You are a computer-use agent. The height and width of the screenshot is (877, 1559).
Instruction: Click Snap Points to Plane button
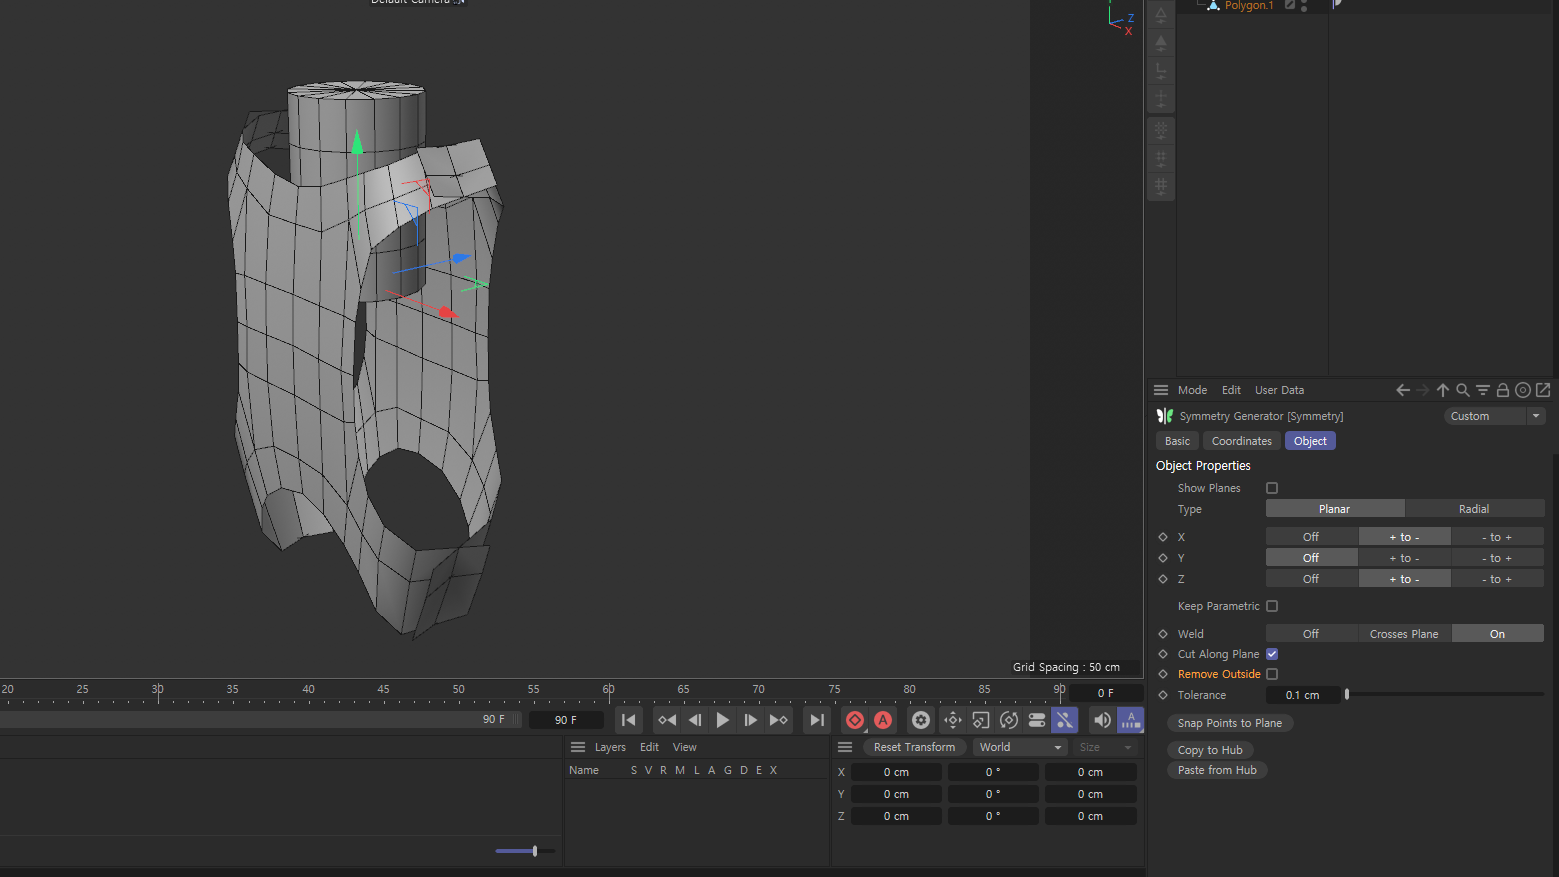[x=1229, y=723]
